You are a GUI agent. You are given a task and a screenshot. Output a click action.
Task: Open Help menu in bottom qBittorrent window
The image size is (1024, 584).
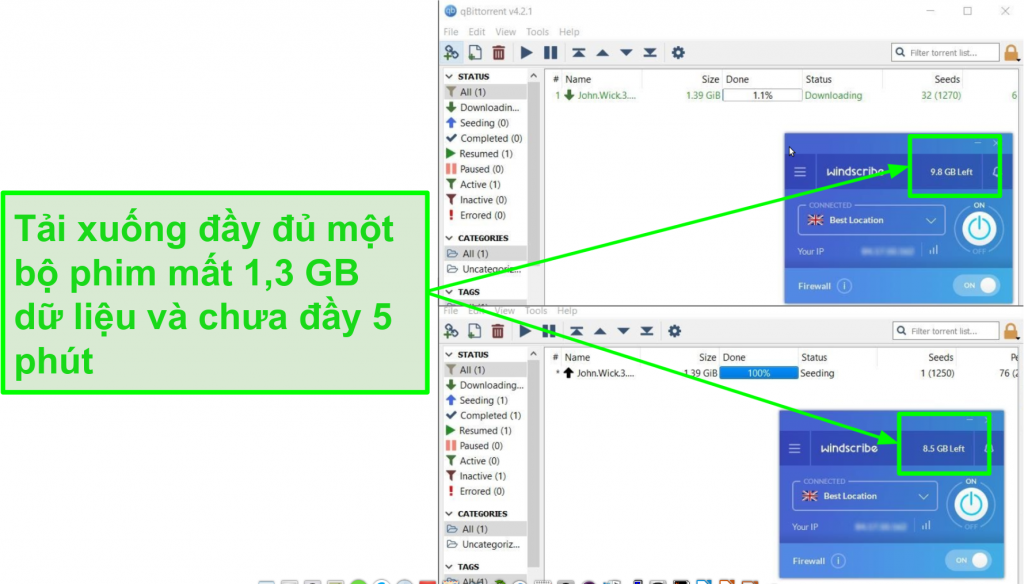click(567, 311)
